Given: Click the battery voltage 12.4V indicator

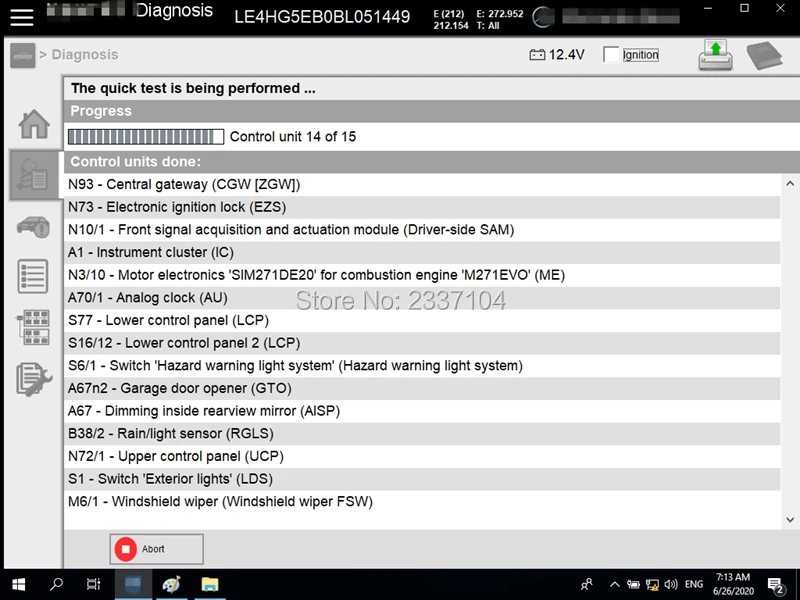Looking at the screenshot, I should (557, 55).
